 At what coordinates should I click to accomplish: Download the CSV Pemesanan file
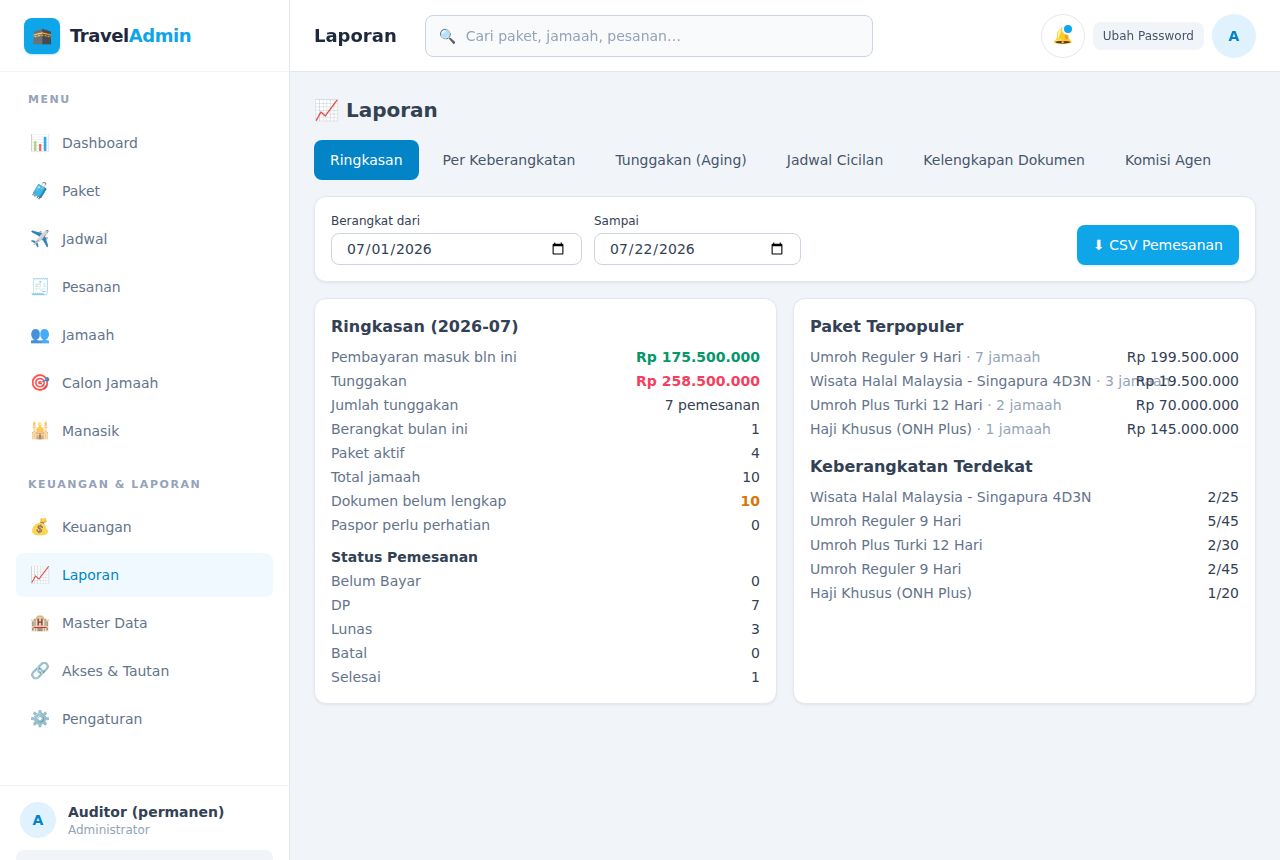[x=1158, y=245]
